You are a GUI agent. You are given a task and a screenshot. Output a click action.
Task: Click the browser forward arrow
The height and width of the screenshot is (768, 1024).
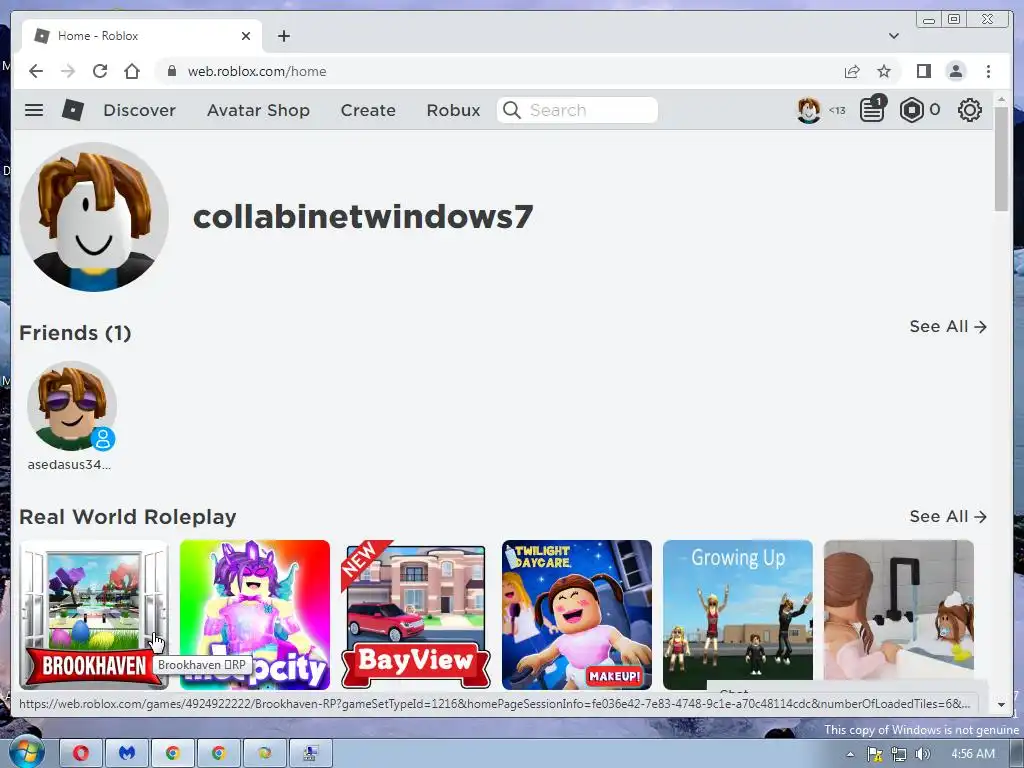click(x=68, y=71)
